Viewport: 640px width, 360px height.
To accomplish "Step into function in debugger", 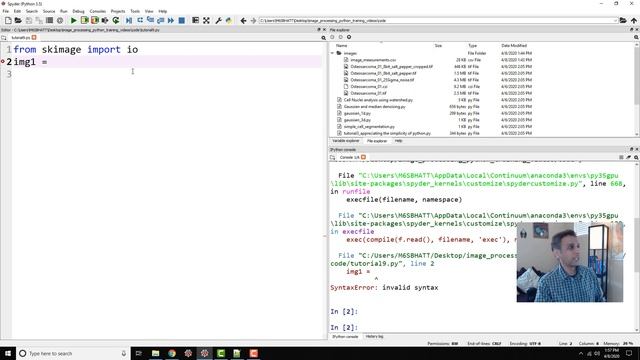I will click(x=150, y=20).
